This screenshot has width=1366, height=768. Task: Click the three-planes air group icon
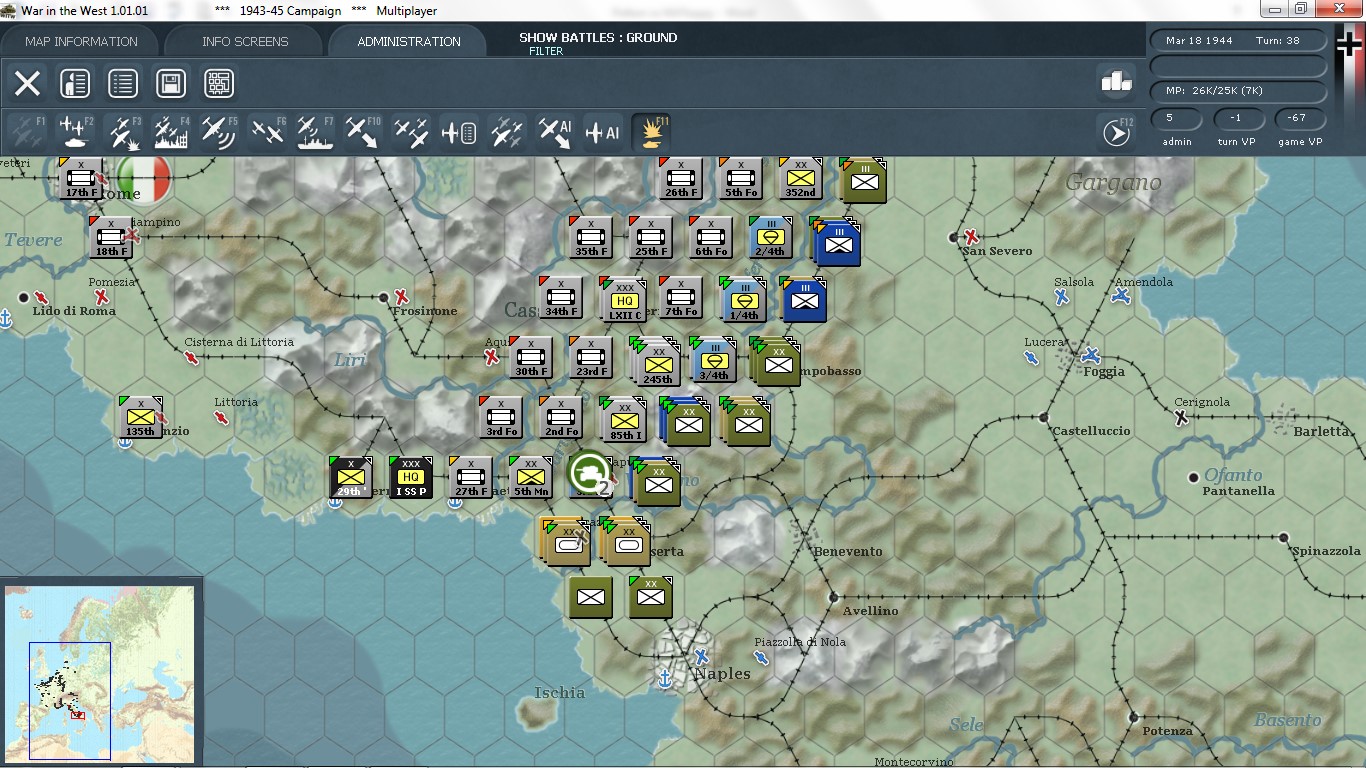pyautogui.click(x=411, y=132)
